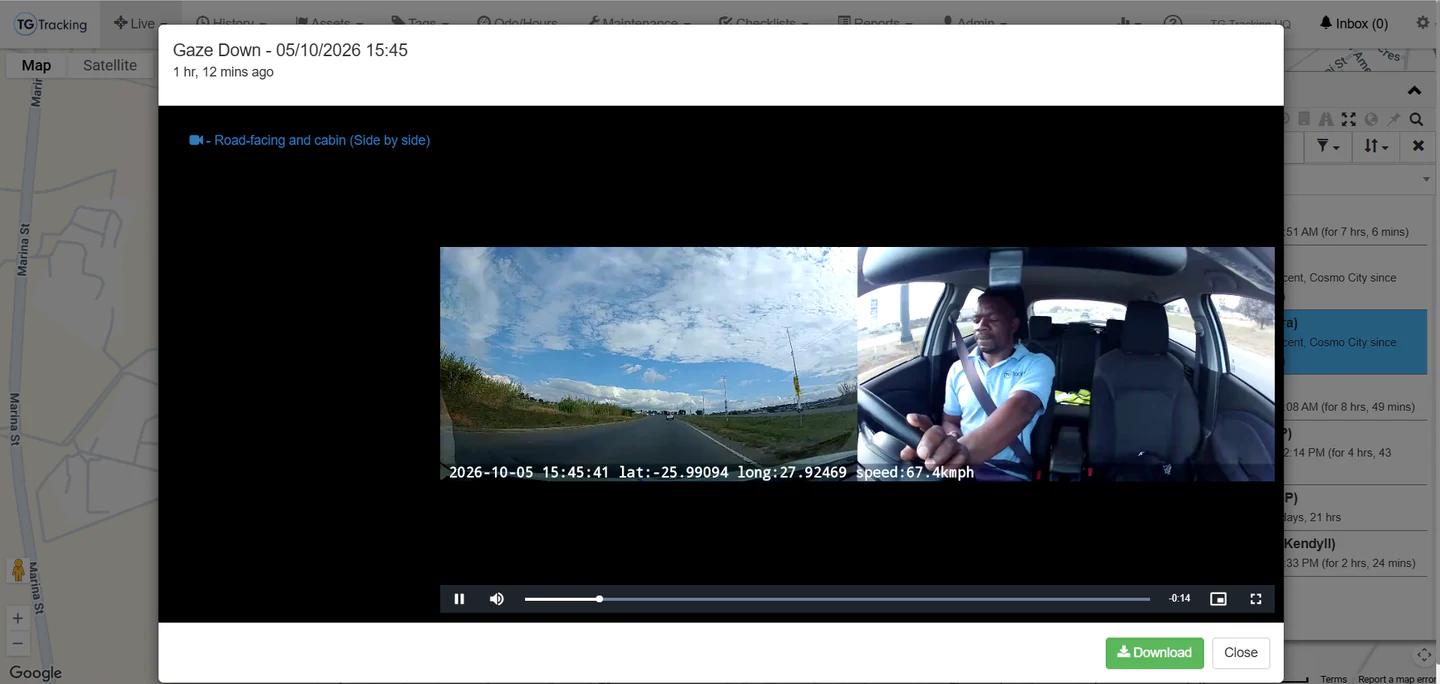Zoom in on the map

[x=18, y=618]
